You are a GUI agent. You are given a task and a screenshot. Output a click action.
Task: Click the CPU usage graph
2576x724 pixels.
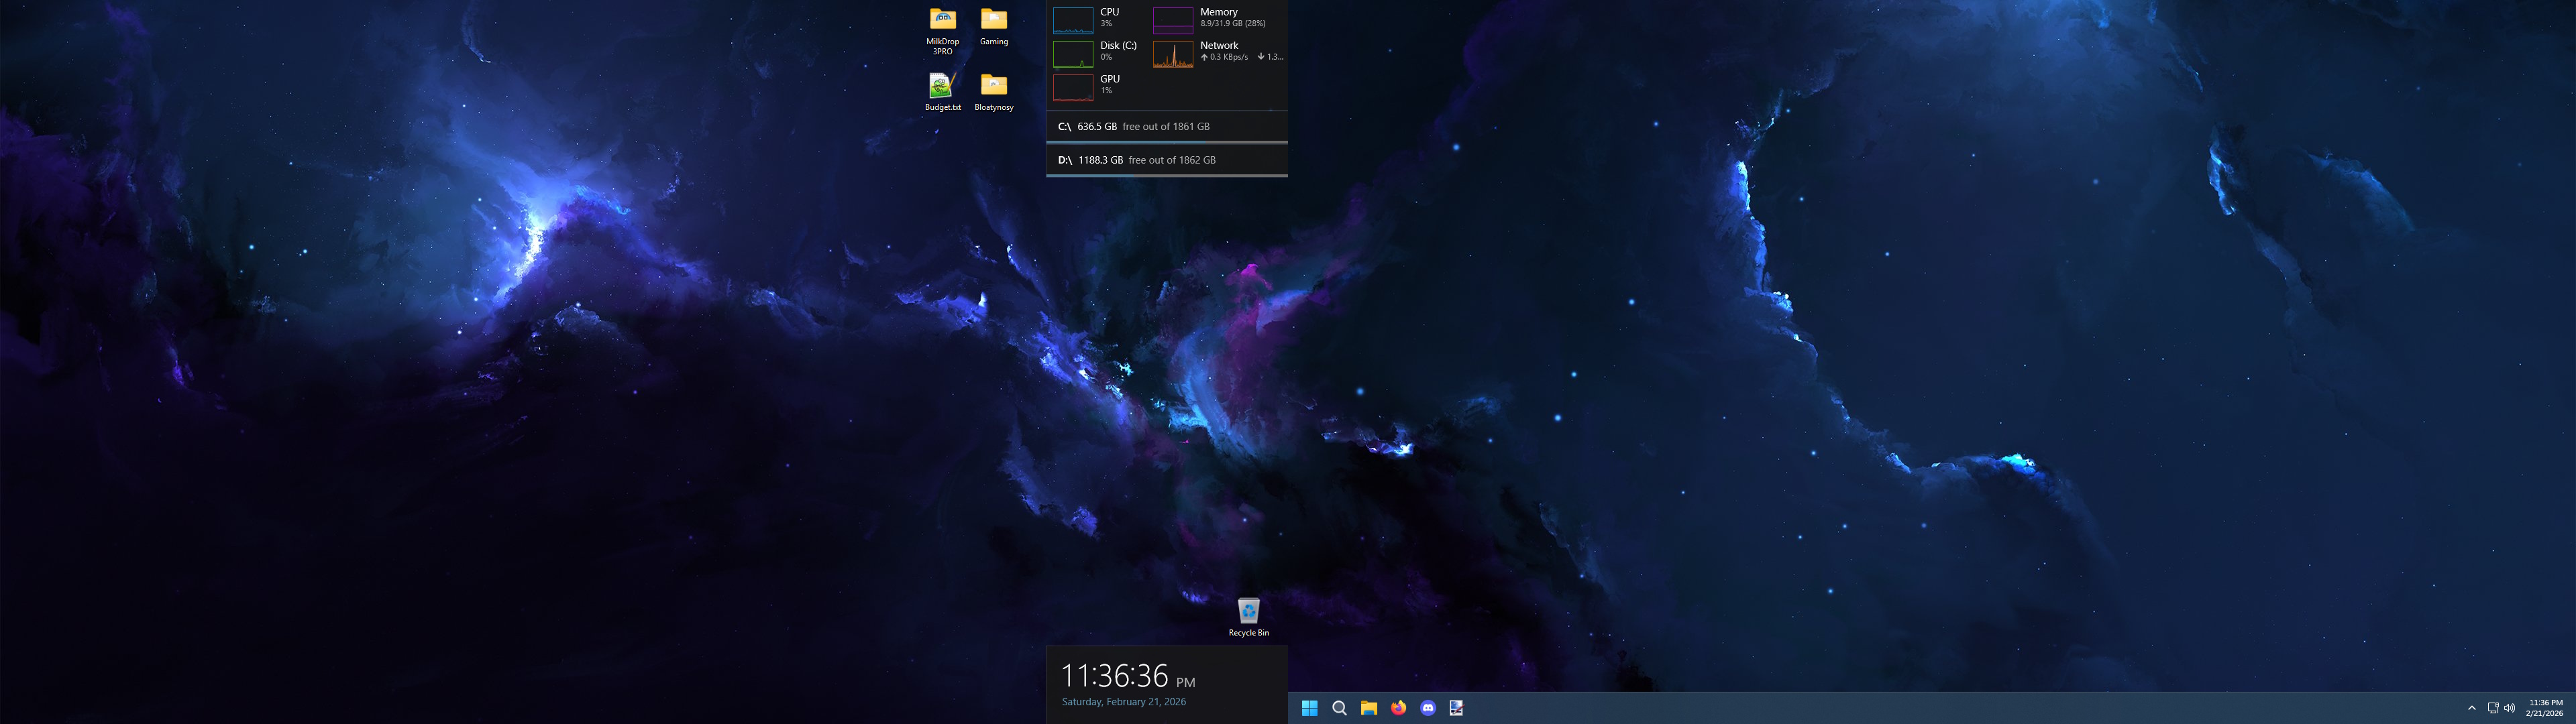tap(1072, 20)
